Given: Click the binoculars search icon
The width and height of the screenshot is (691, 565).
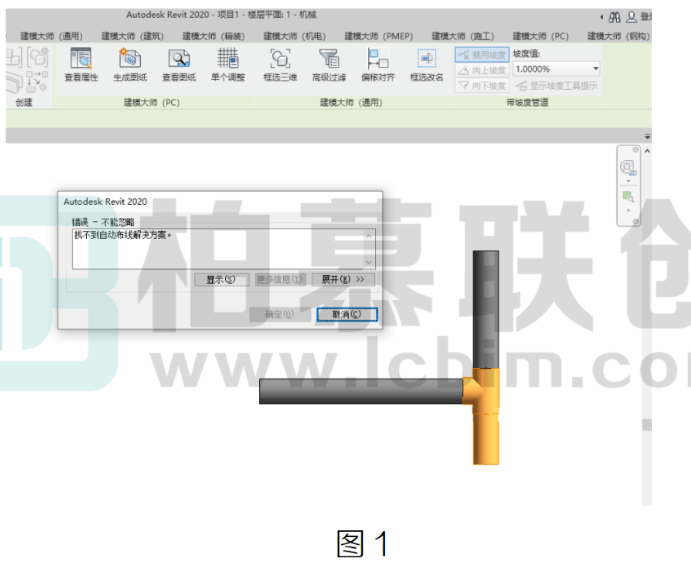Looking at the screenshot, I should pos(615,17).
